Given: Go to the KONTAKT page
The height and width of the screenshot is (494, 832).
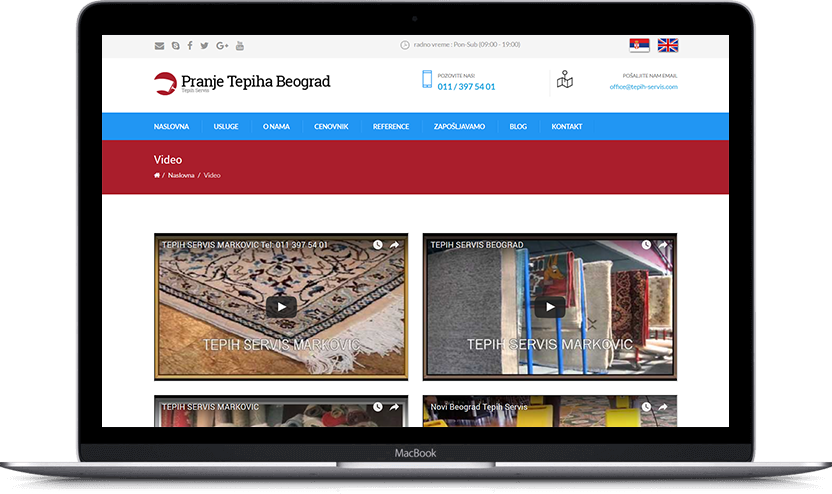Looking at the screenshot, I should (566, 127).
